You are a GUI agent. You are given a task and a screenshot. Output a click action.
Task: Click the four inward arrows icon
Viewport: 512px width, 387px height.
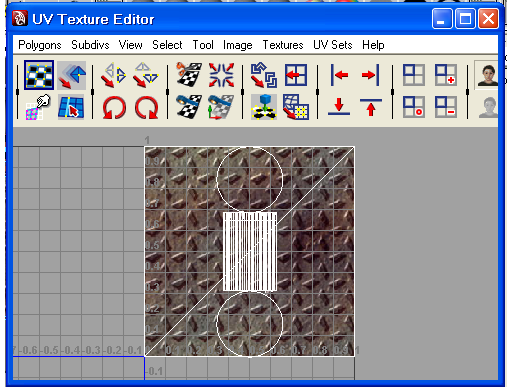[x=221, y=75]
